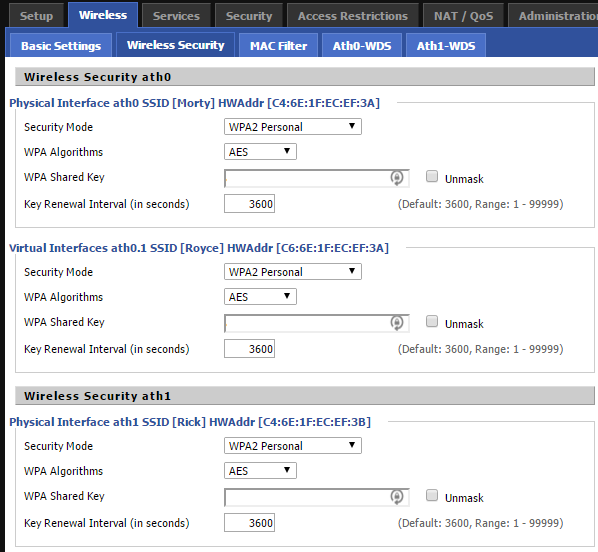
Task: Open the Access Restrictions tab
Action: click(x=353, y=16)
